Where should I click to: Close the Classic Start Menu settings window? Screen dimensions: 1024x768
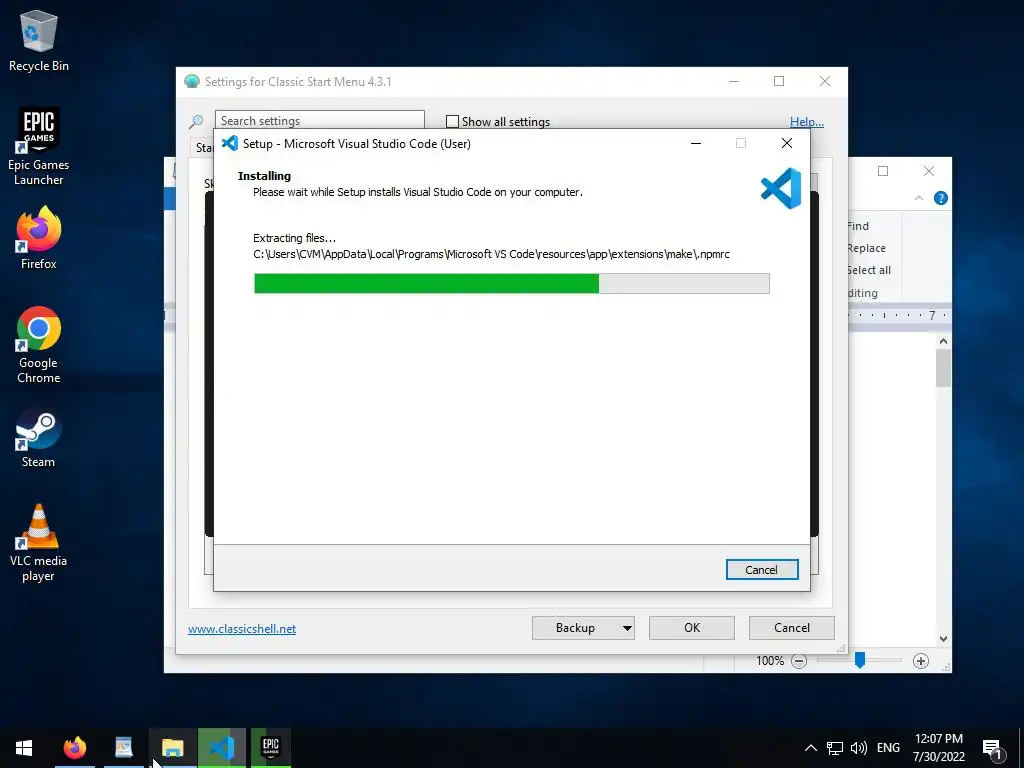coord(825,81)
